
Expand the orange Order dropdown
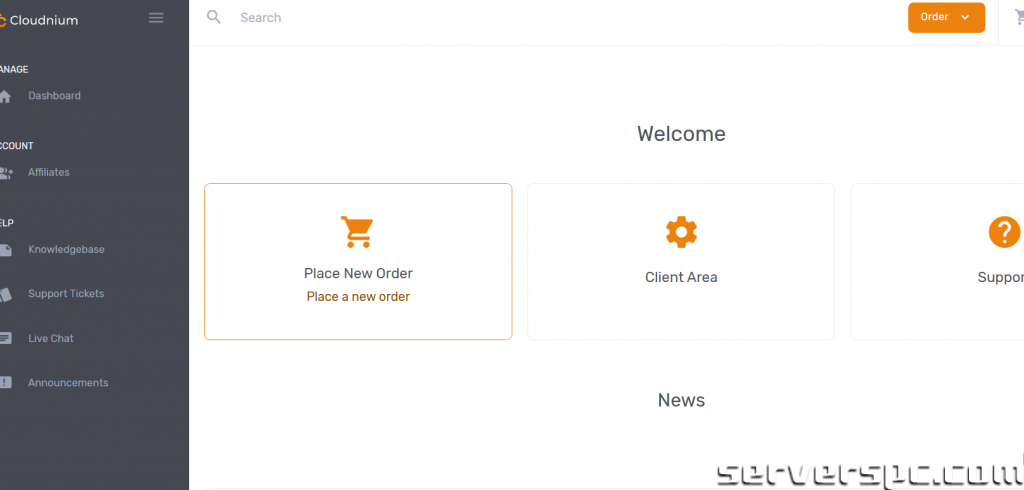point(946,17)
